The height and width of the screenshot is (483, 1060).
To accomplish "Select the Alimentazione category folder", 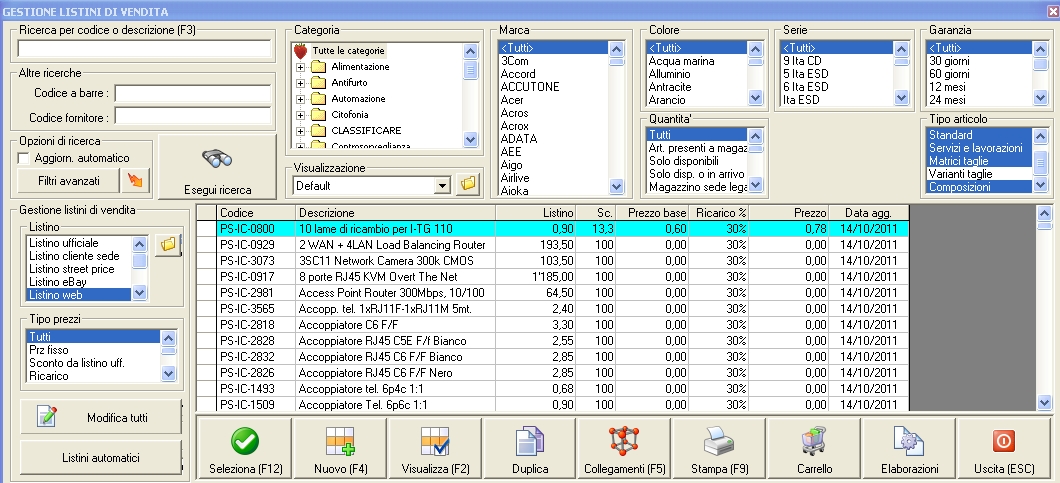I will pos(360,67).
